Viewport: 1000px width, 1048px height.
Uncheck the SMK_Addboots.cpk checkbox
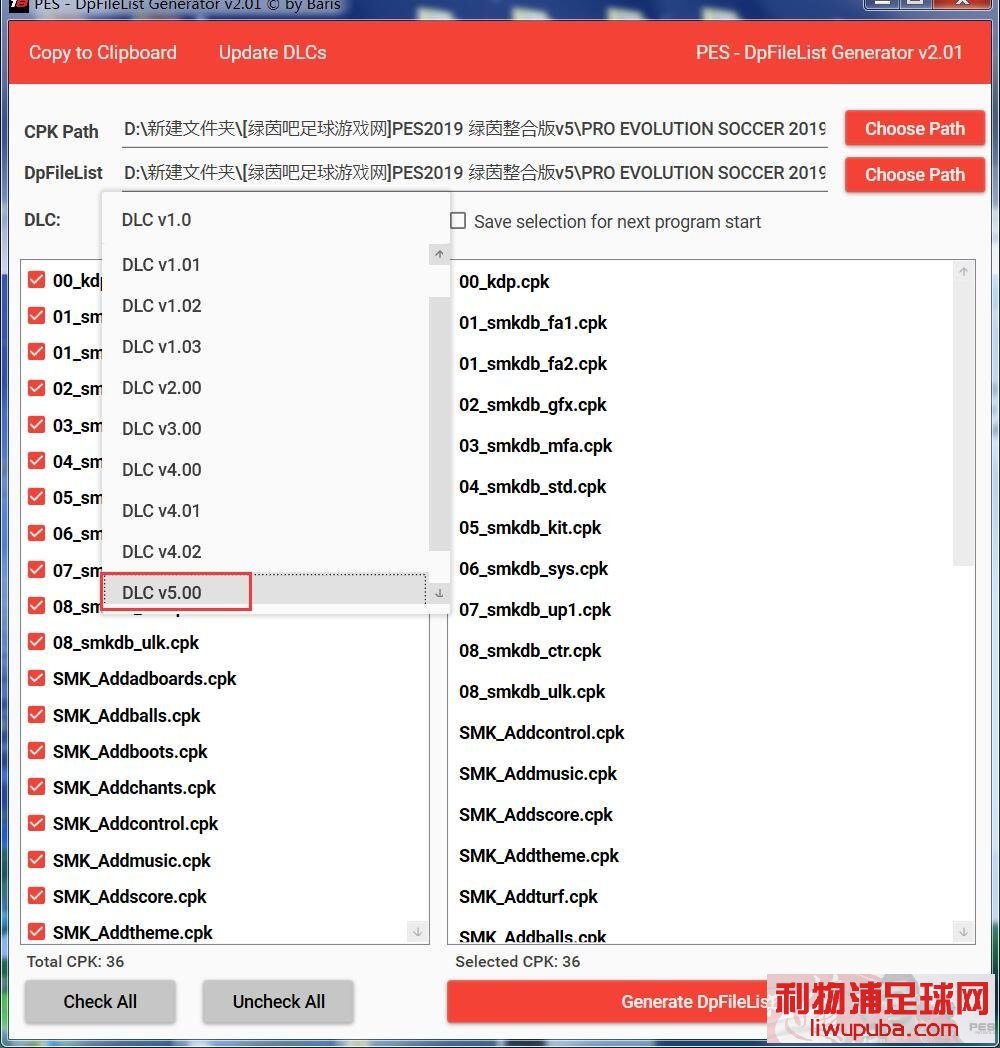pos(37,751)
